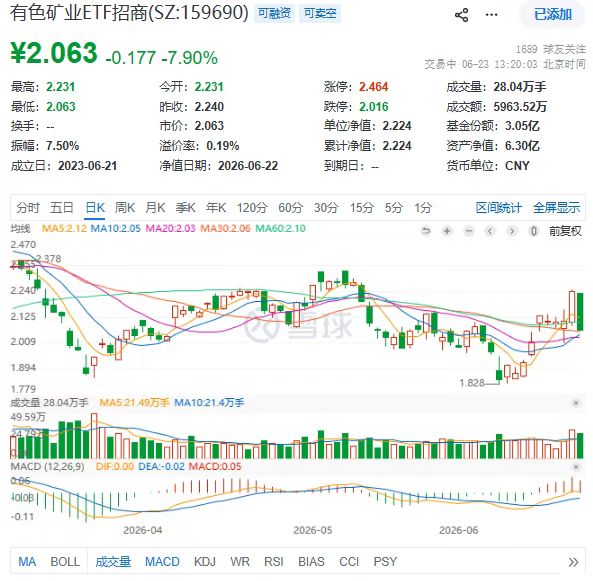Select the 年K chart tab
This screenshot has height=581, width=593.
tap(216, 208)
